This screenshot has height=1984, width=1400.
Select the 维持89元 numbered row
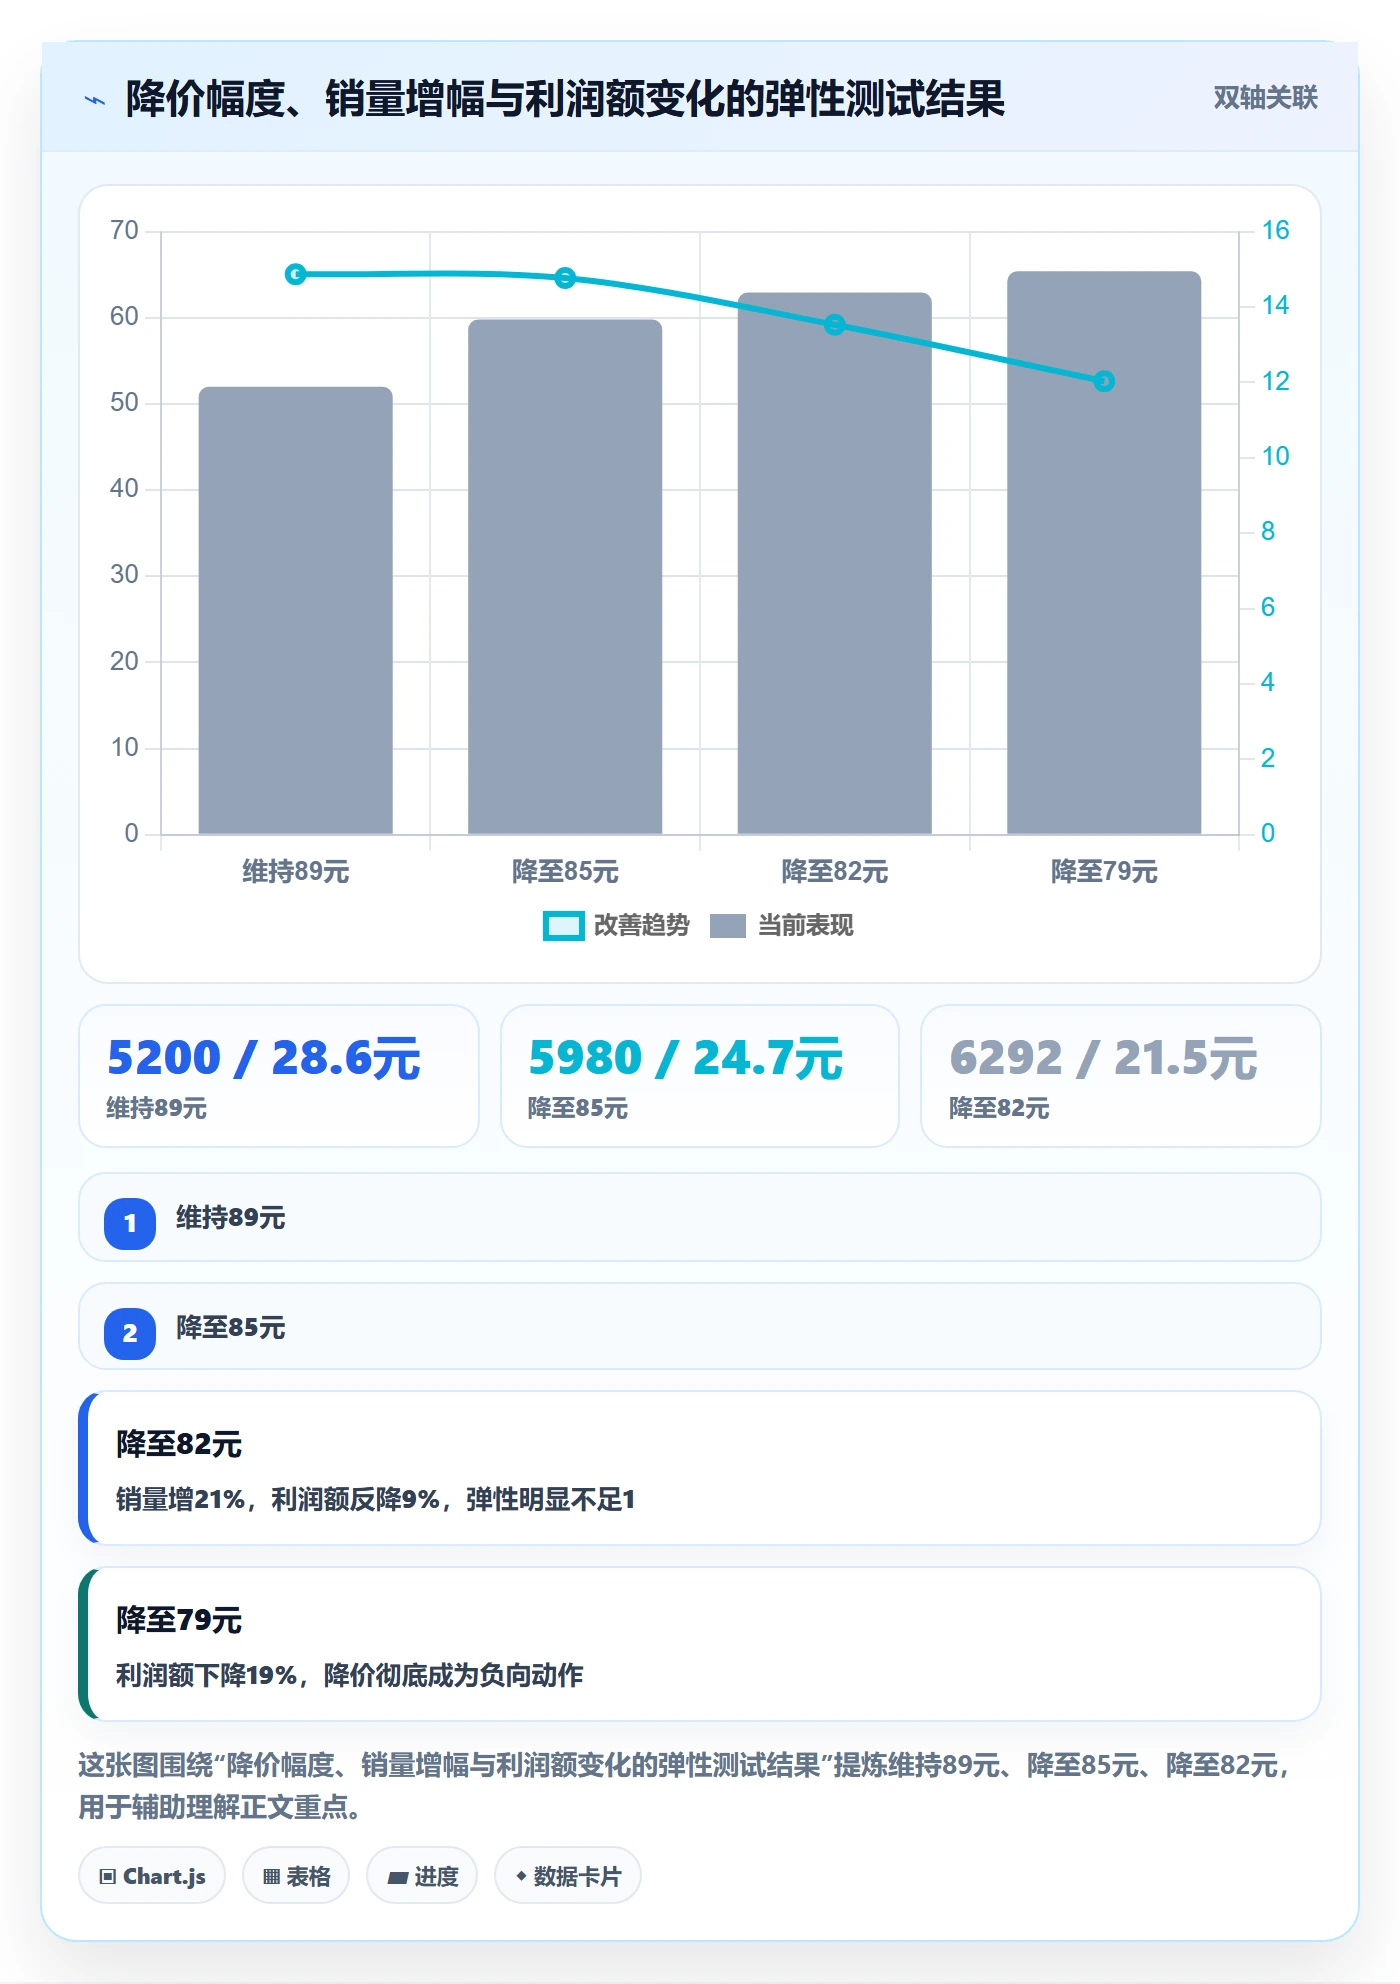pyautogui.click(x=700, y=1217)
